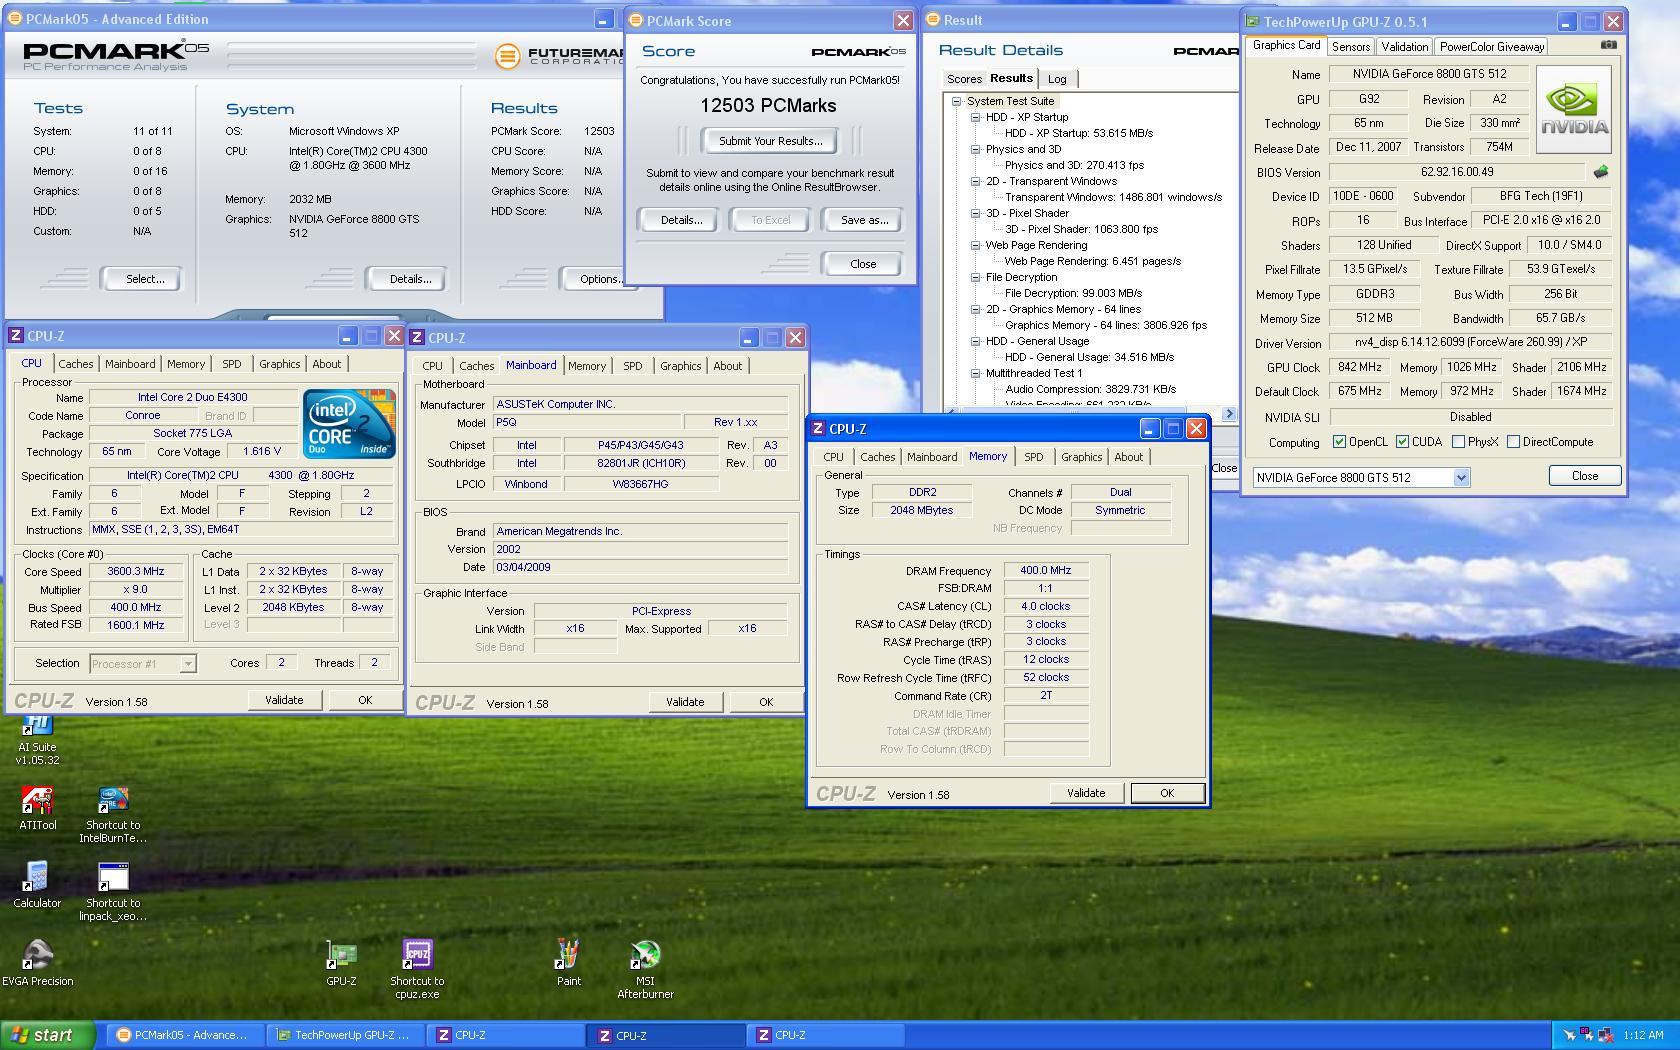Click the GPU-Z BIOS save icon
The height and width of the screenshot is (1050, 1680).
coord(1601,172)
